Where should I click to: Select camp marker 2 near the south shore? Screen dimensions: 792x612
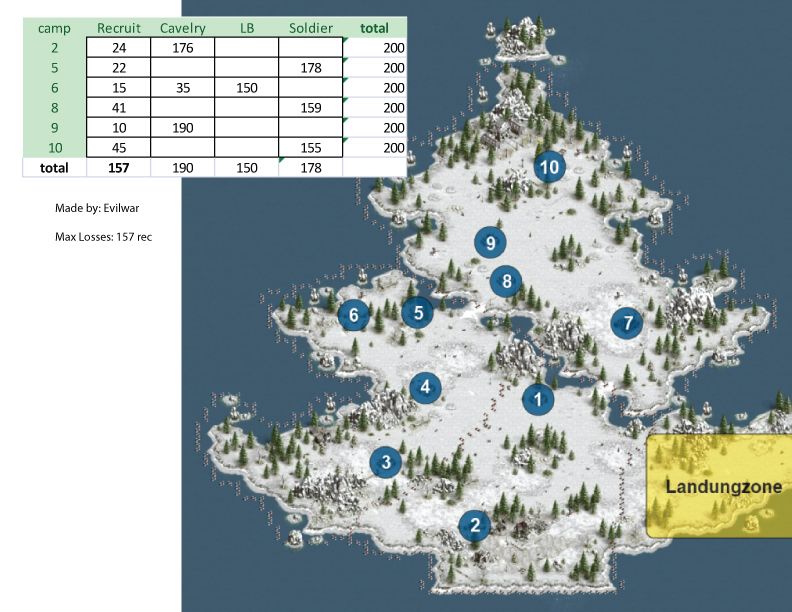point(475,525)
